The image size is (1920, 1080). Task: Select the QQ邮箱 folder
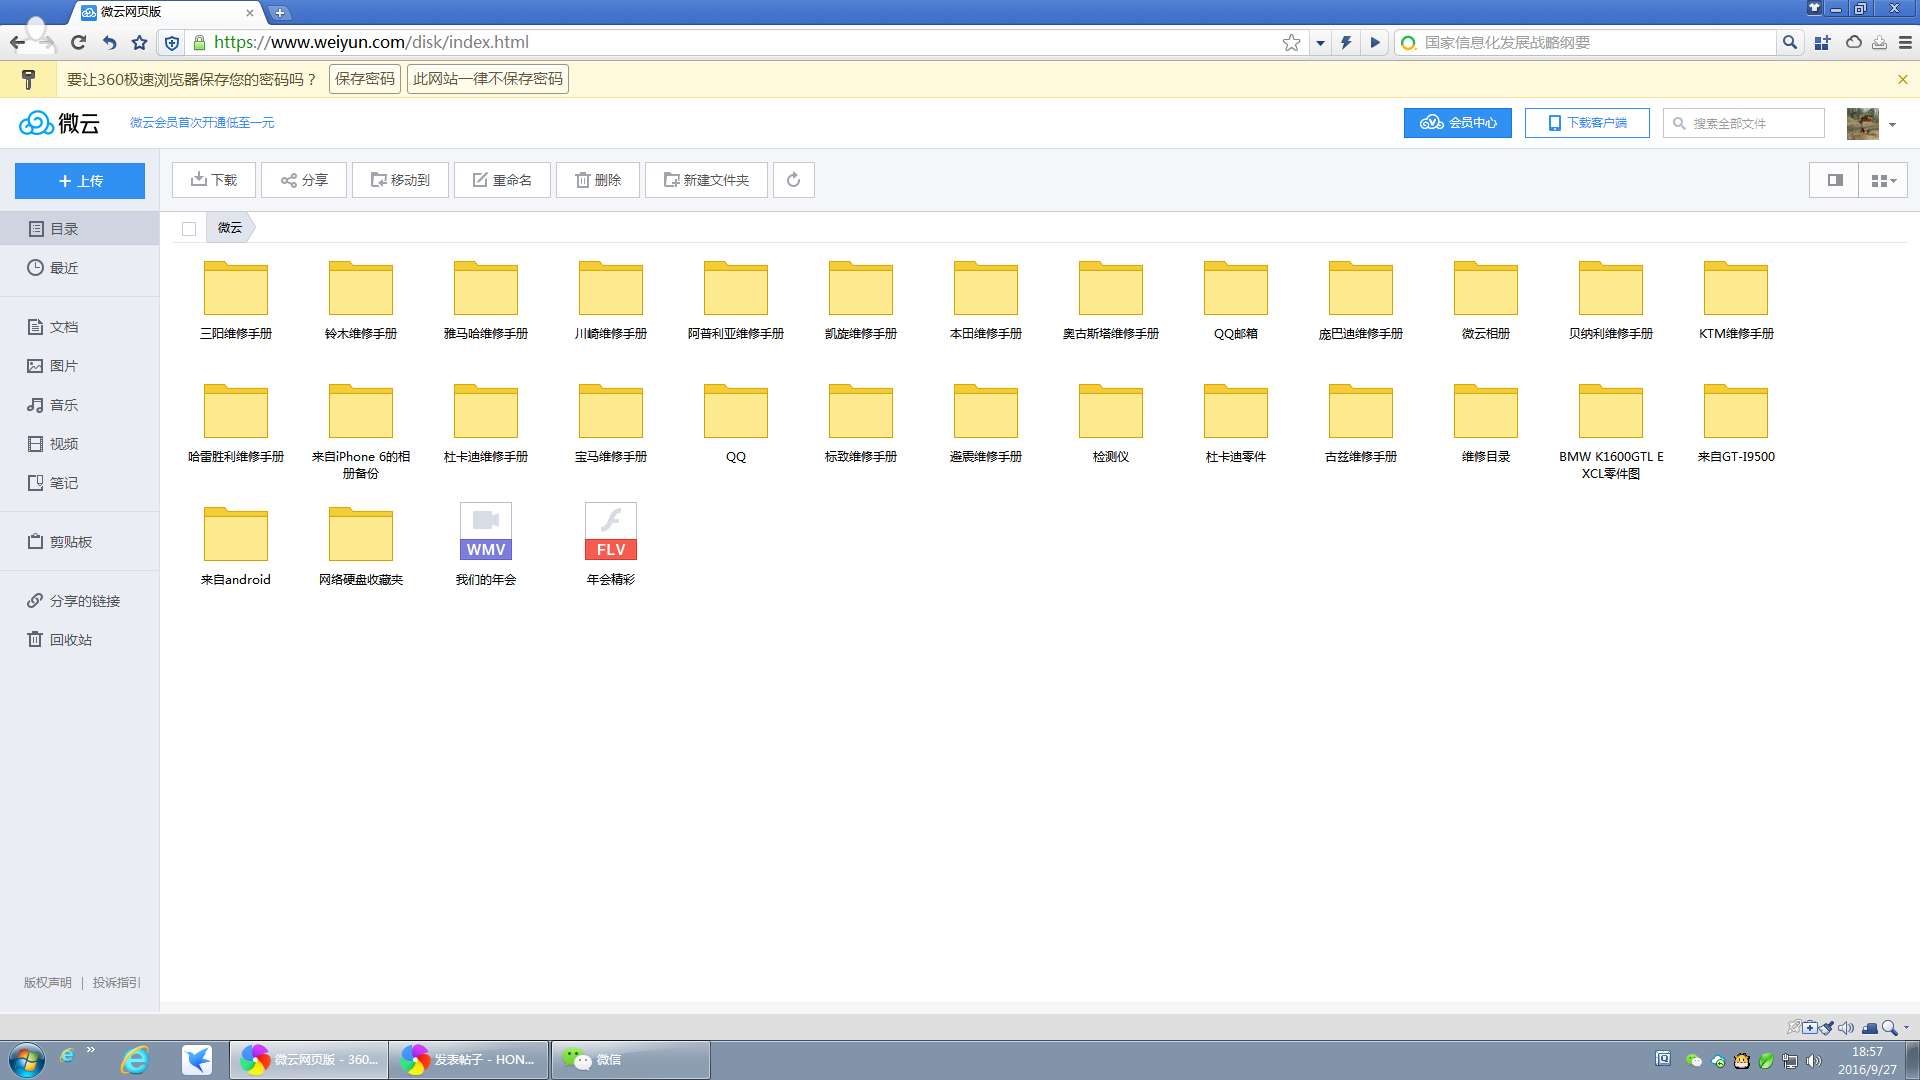[1236, 300]
